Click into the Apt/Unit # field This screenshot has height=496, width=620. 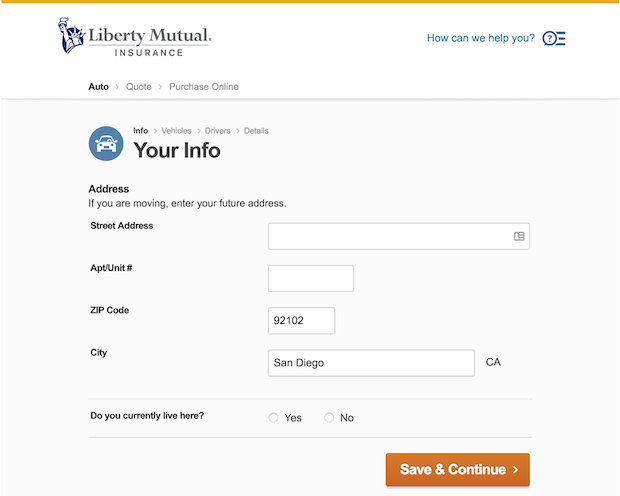[x=311, y=279]
